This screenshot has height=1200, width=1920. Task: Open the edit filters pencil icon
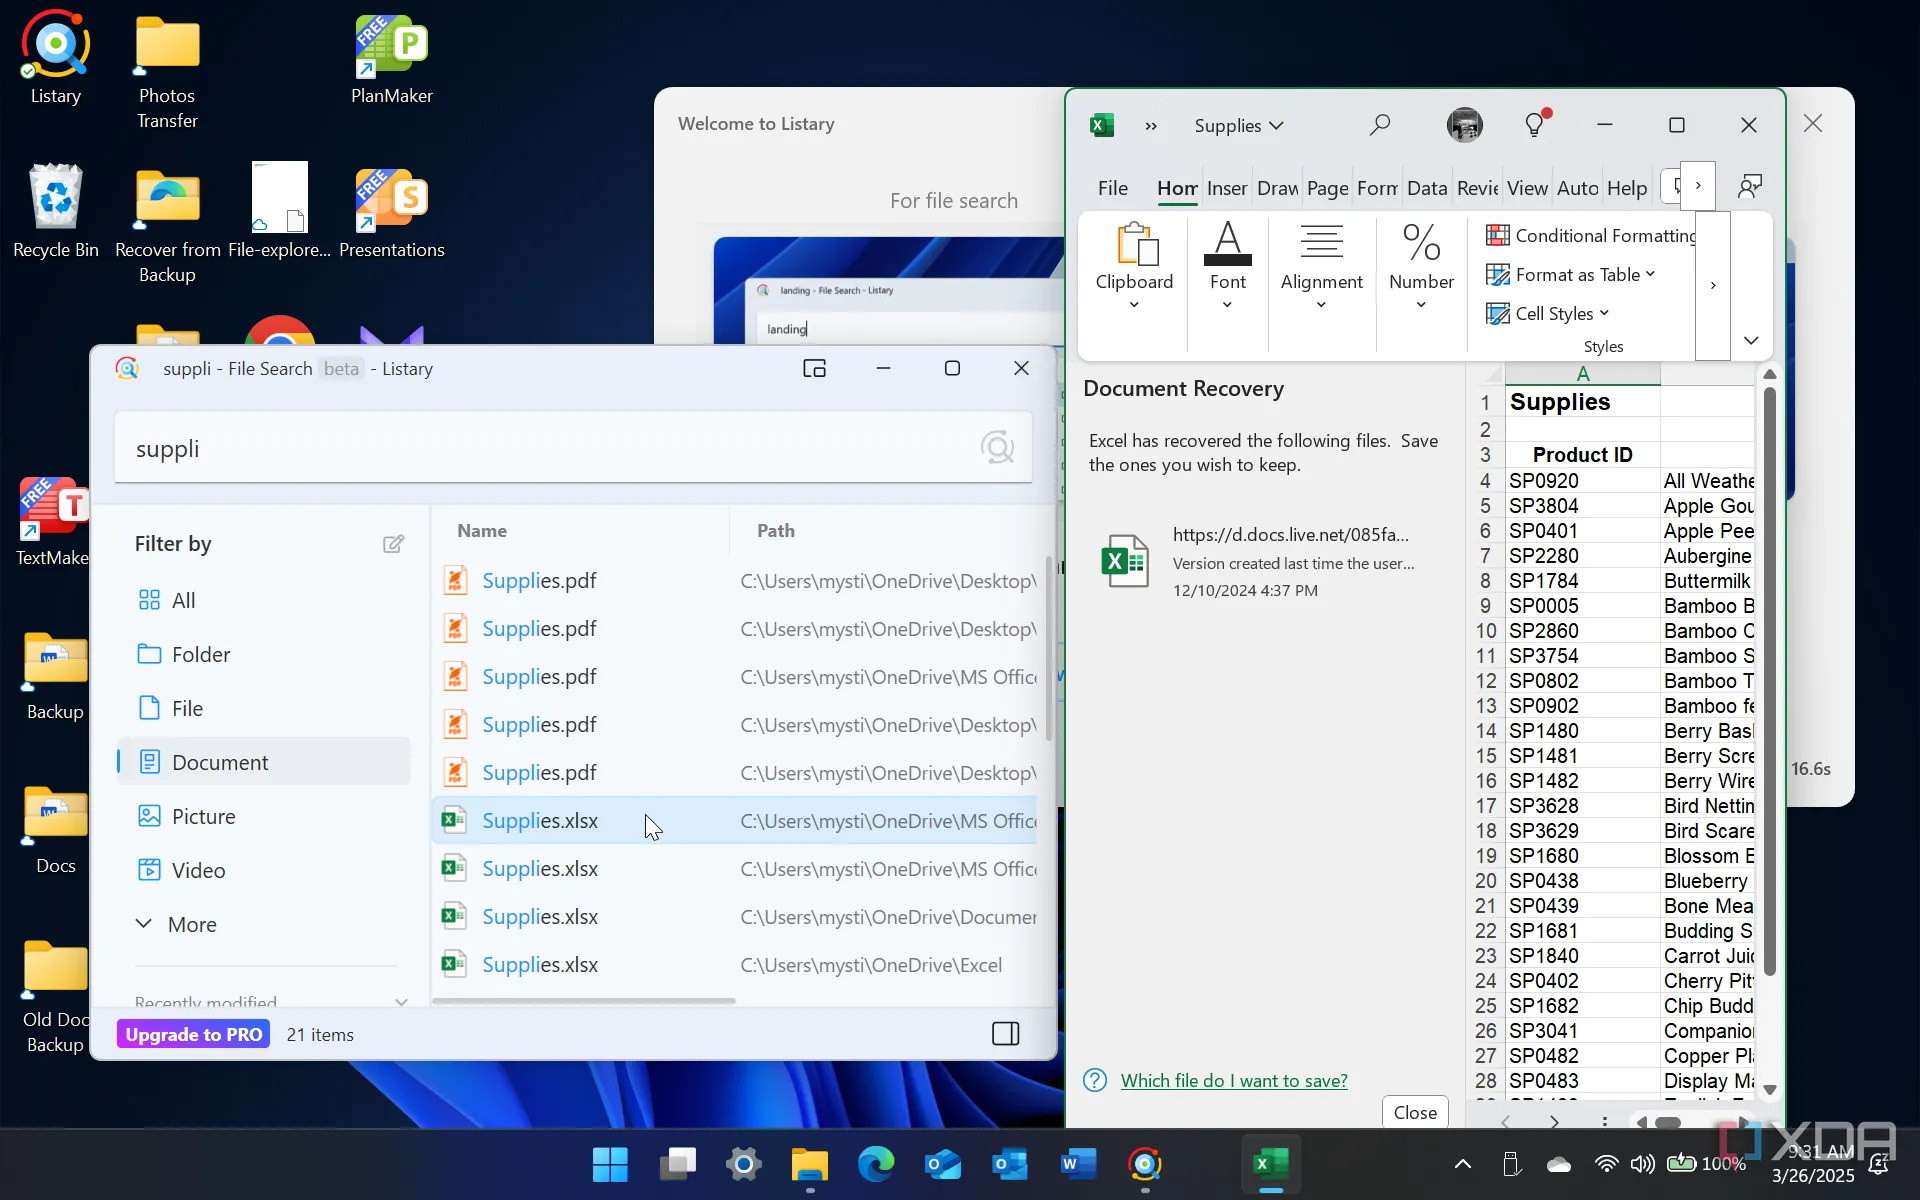[x=393, y=544]
